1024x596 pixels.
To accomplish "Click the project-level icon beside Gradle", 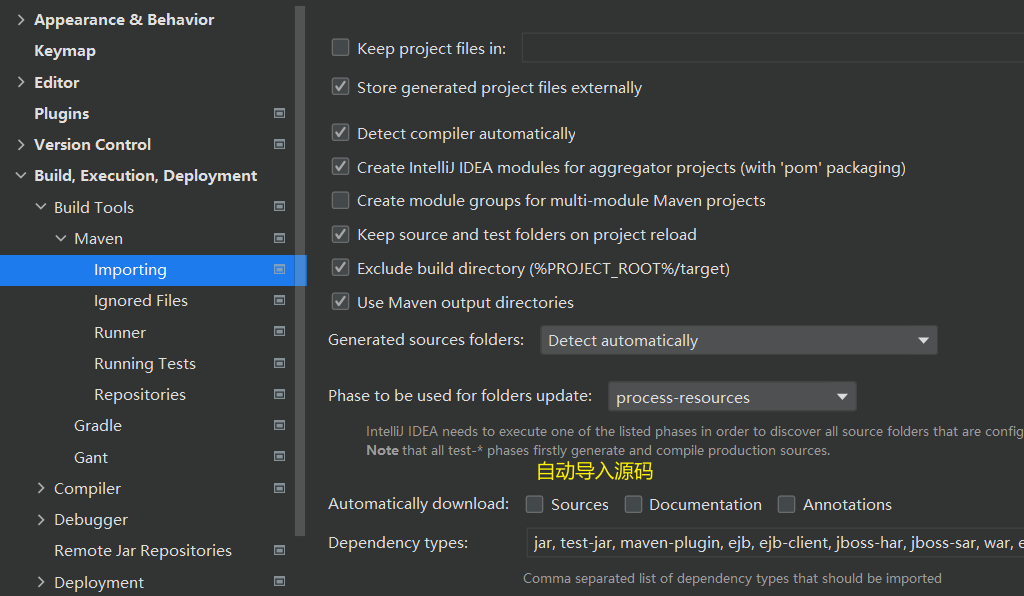I will click(x=280, y=426).
